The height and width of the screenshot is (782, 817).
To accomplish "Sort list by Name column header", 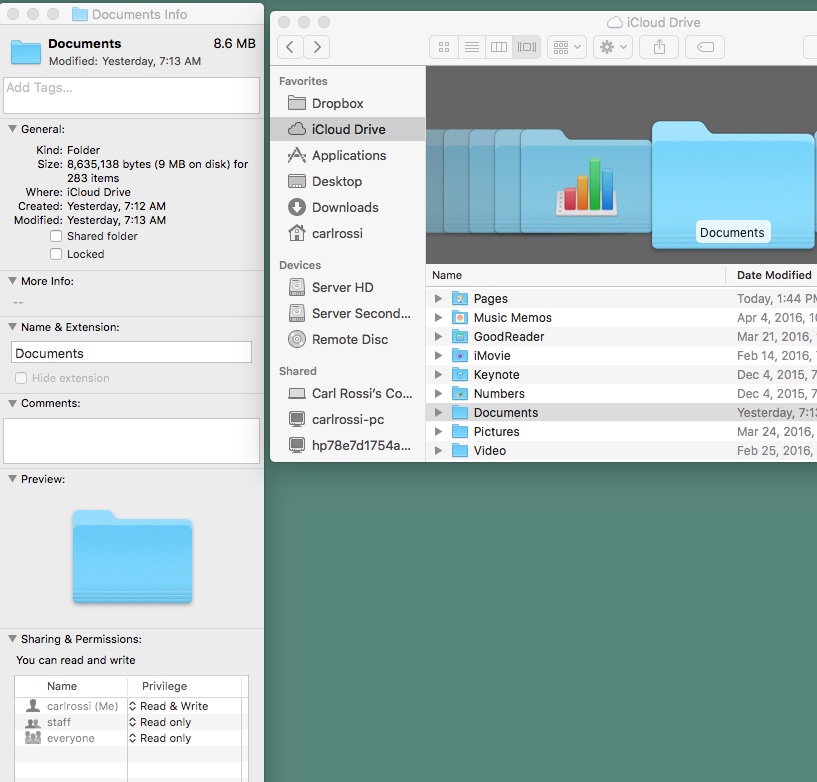I will [x=576, y=275].
